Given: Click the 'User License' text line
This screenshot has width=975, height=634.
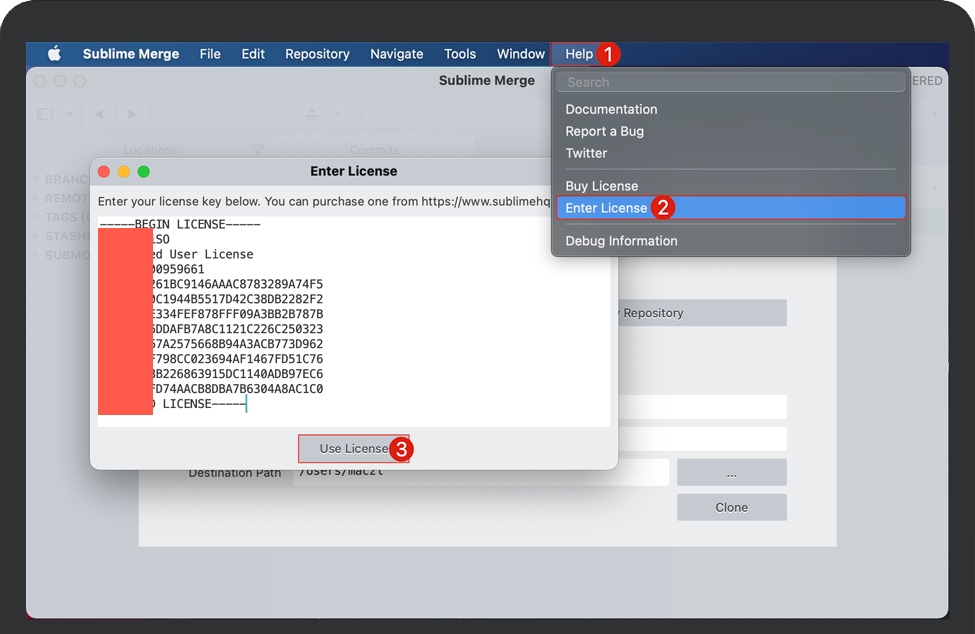Looking at the screenshot, I should click(211, 254).
